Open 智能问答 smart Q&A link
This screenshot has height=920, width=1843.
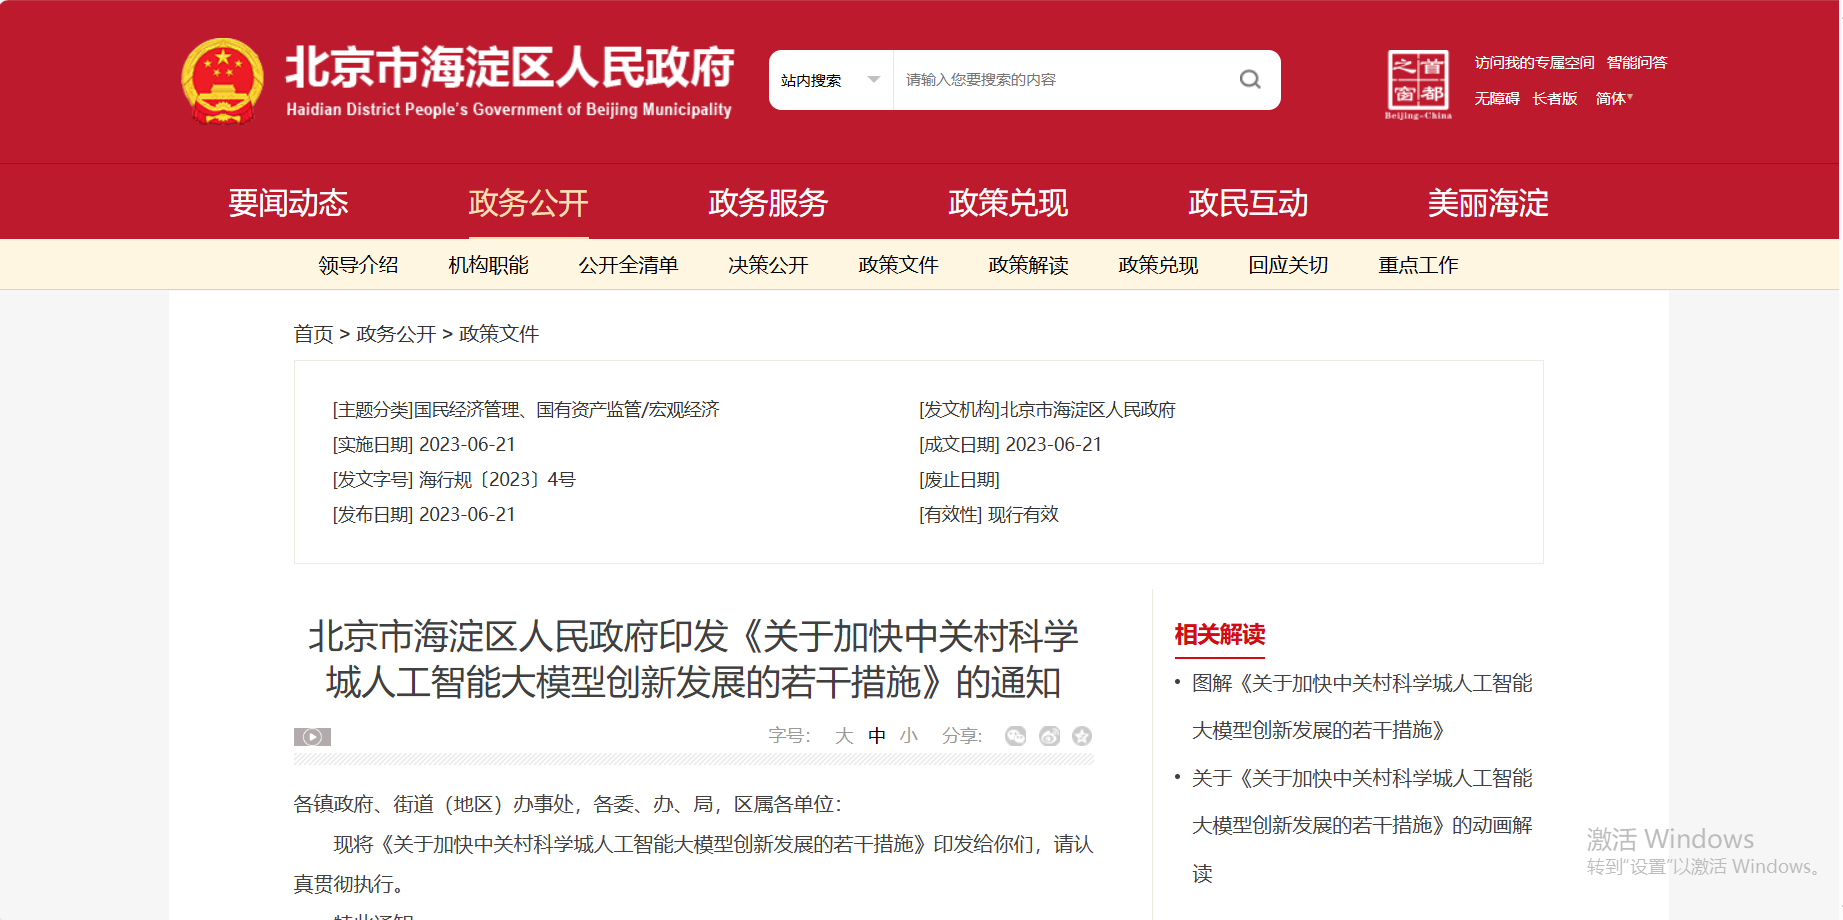pyautogui.click(x=1636, y=62)
